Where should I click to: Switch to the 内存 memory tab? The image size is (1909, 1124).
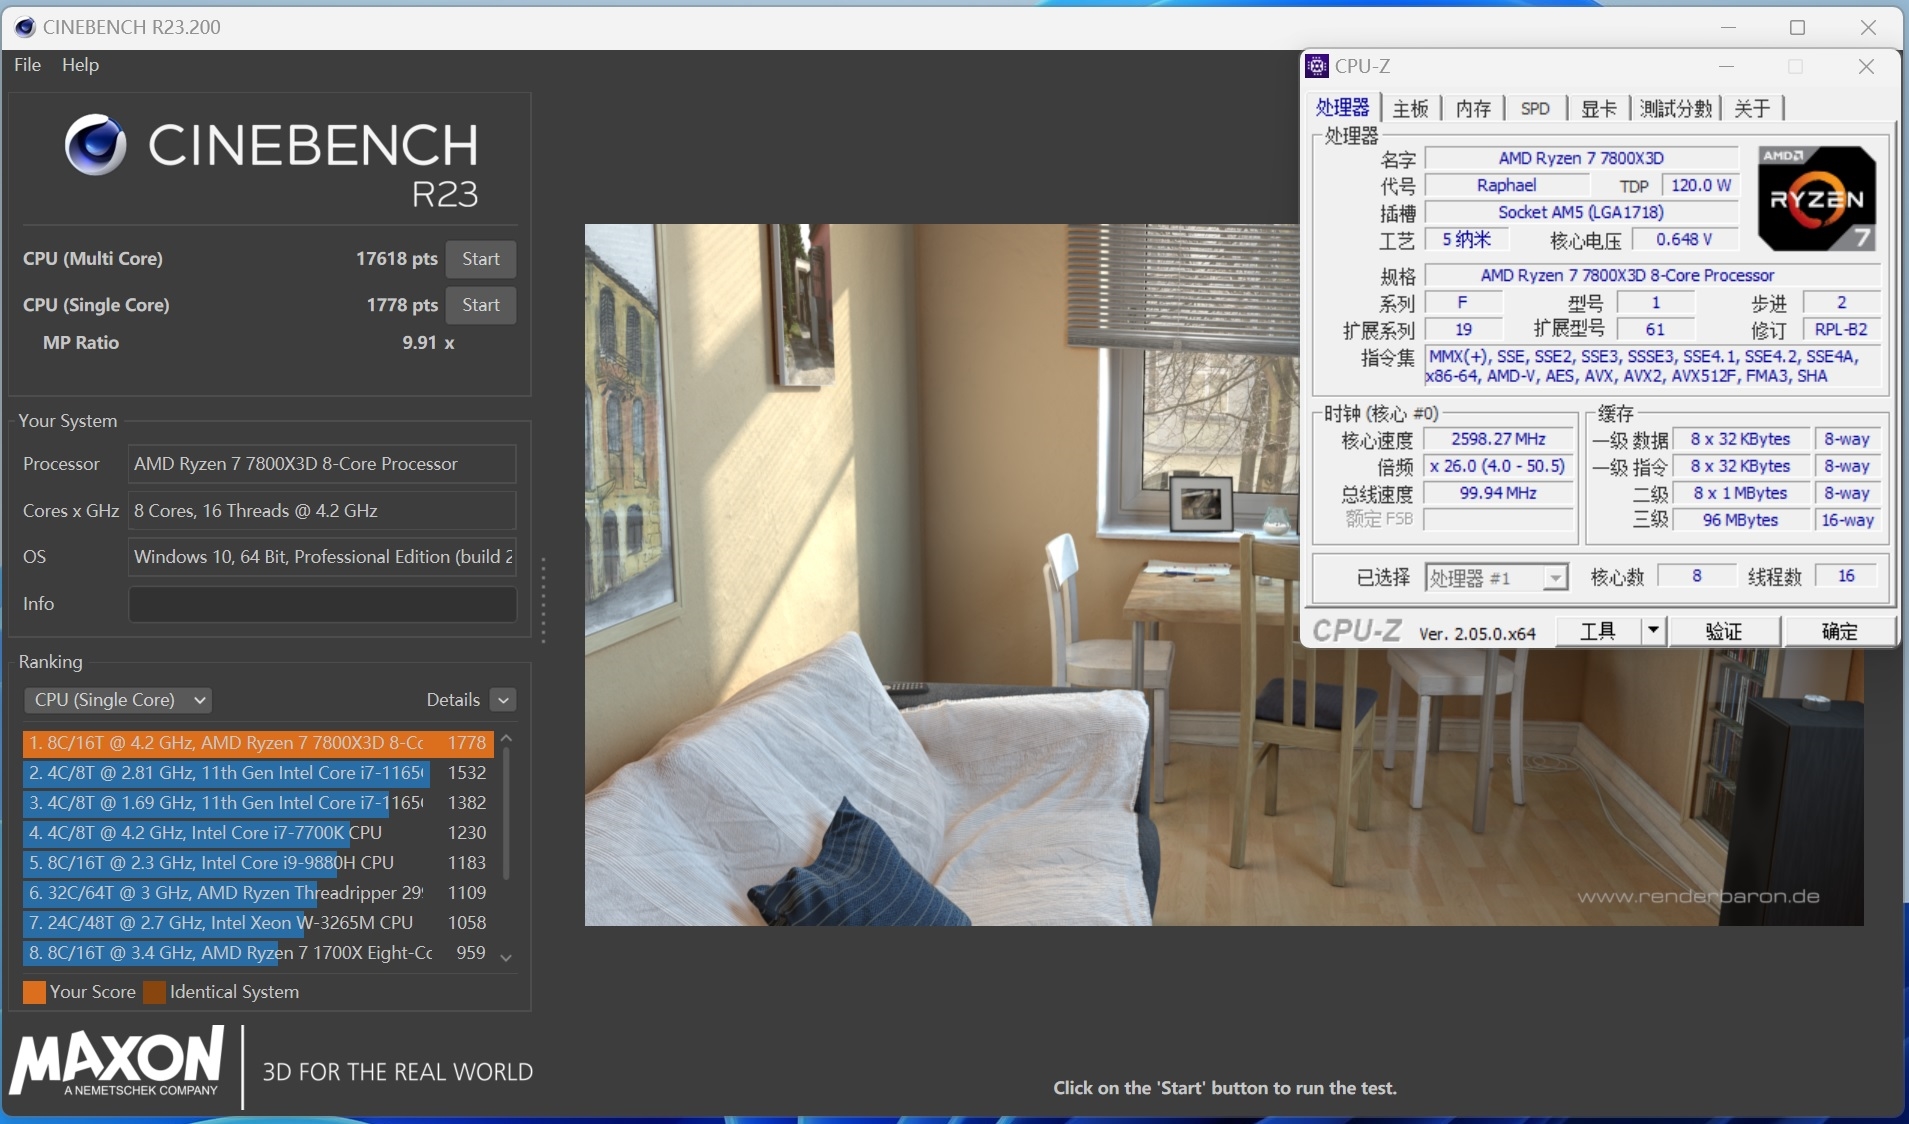click(1473, 108)
